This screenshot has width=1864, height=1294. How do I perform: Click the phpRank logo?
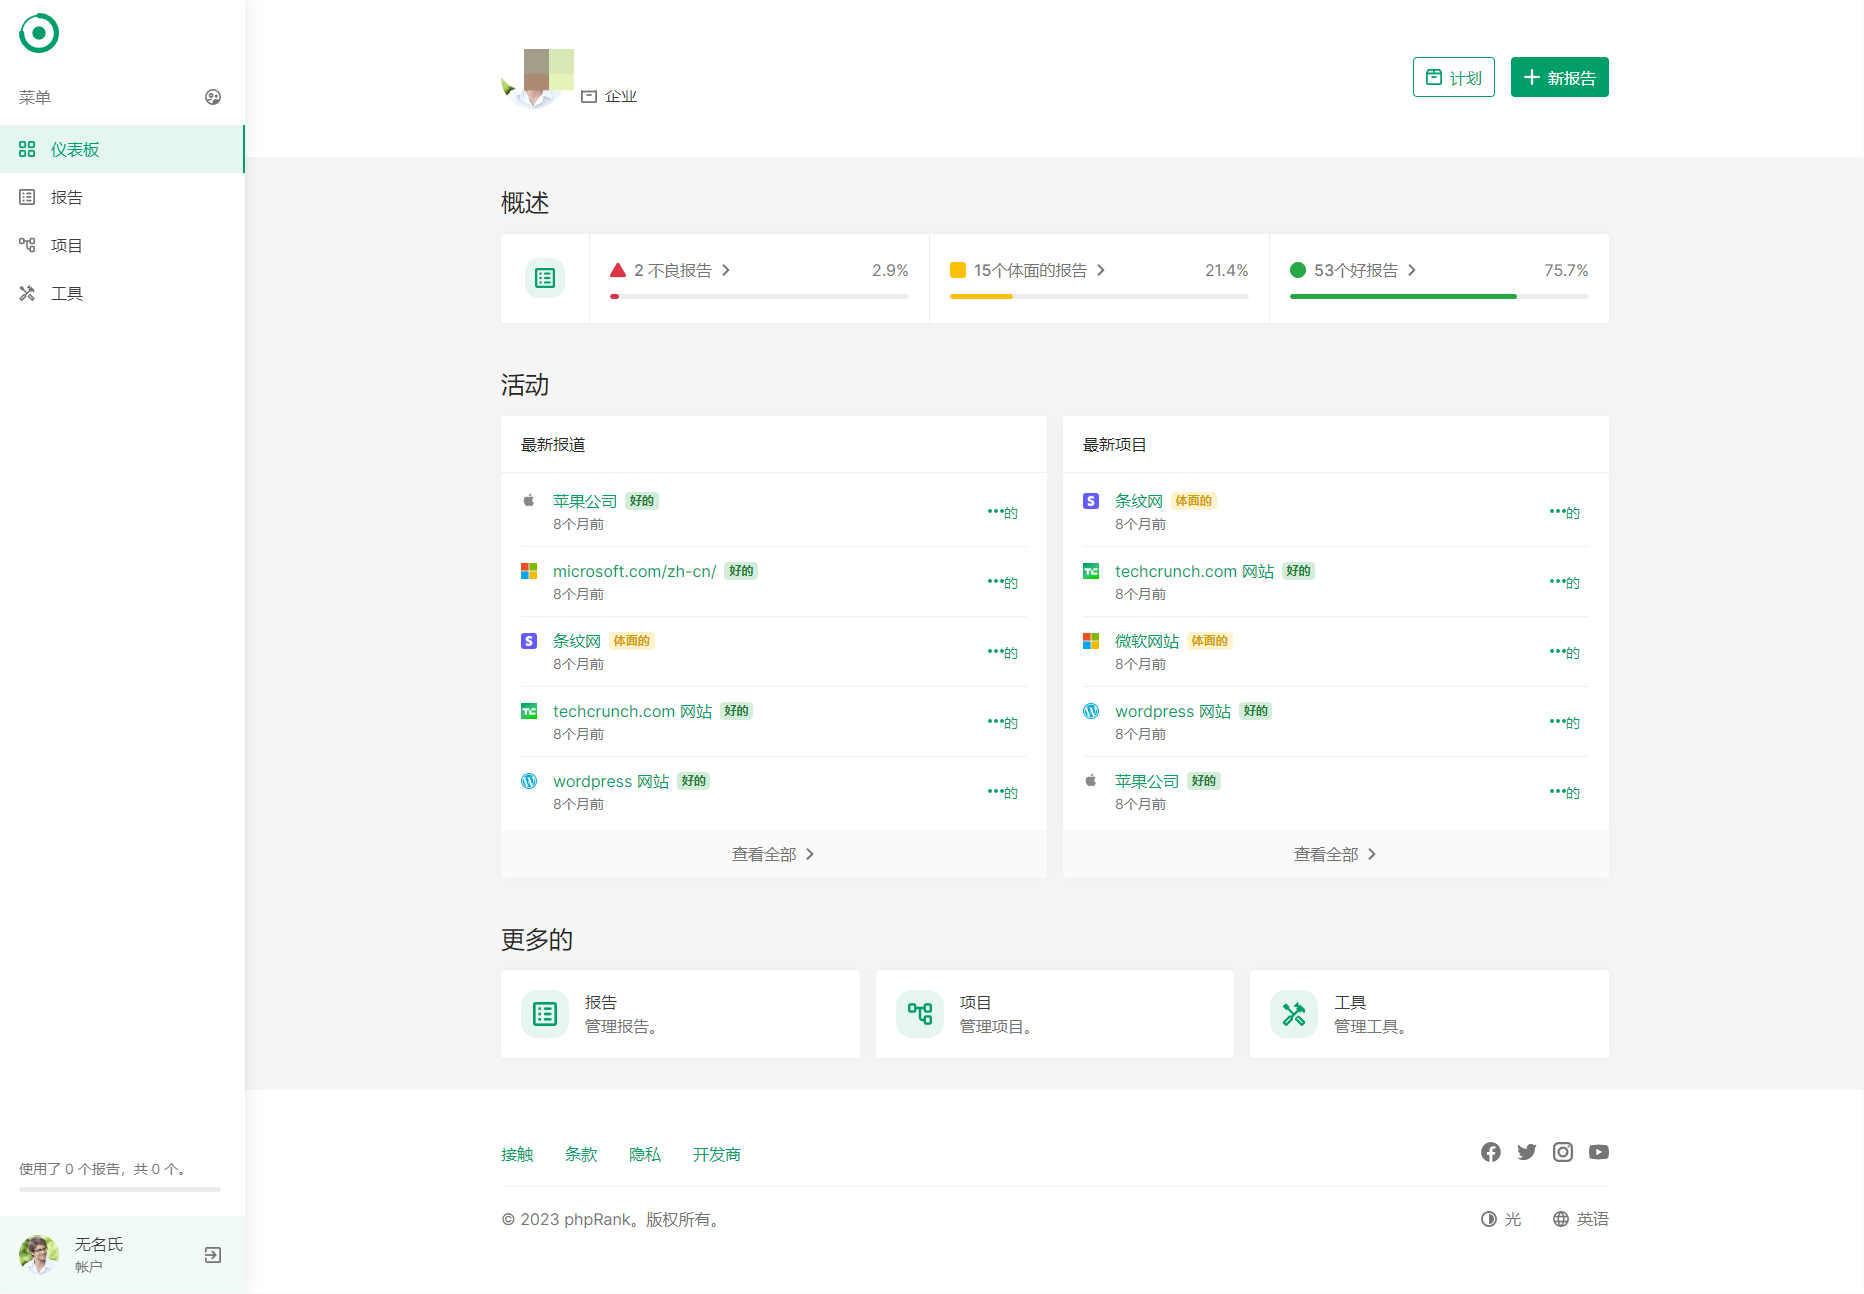(39, 33)
